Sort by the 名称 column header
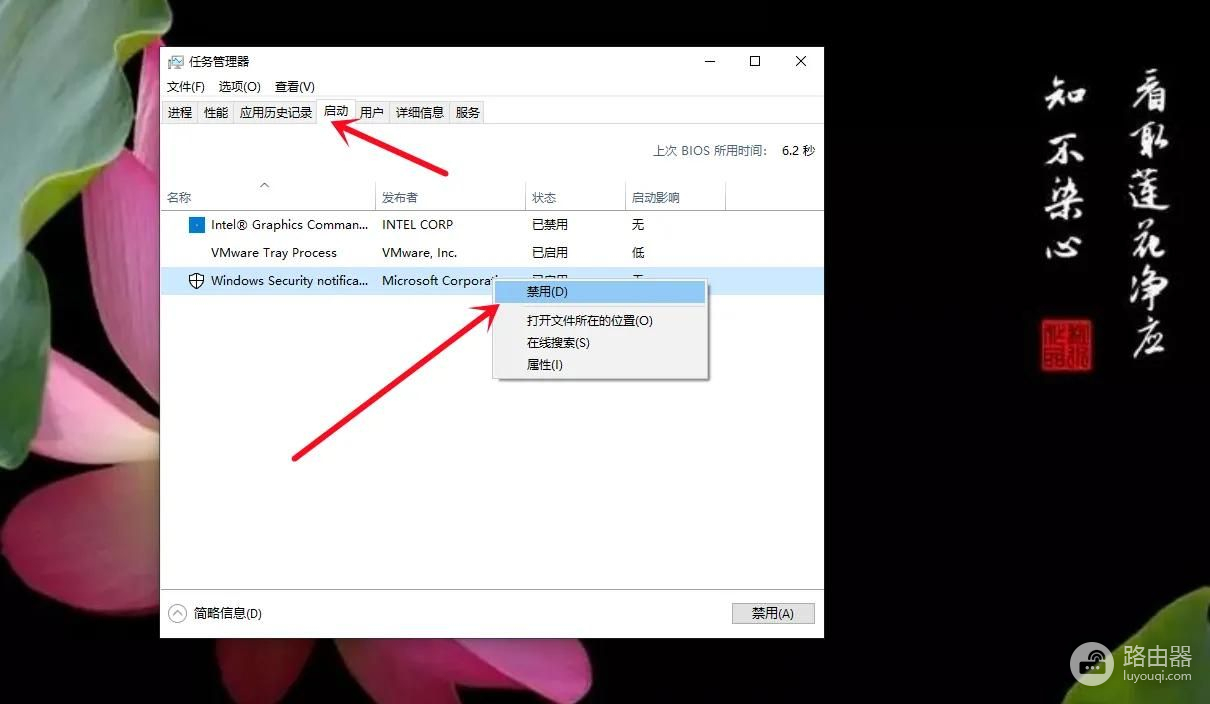The image size is (1210, 704). (268, 197)
